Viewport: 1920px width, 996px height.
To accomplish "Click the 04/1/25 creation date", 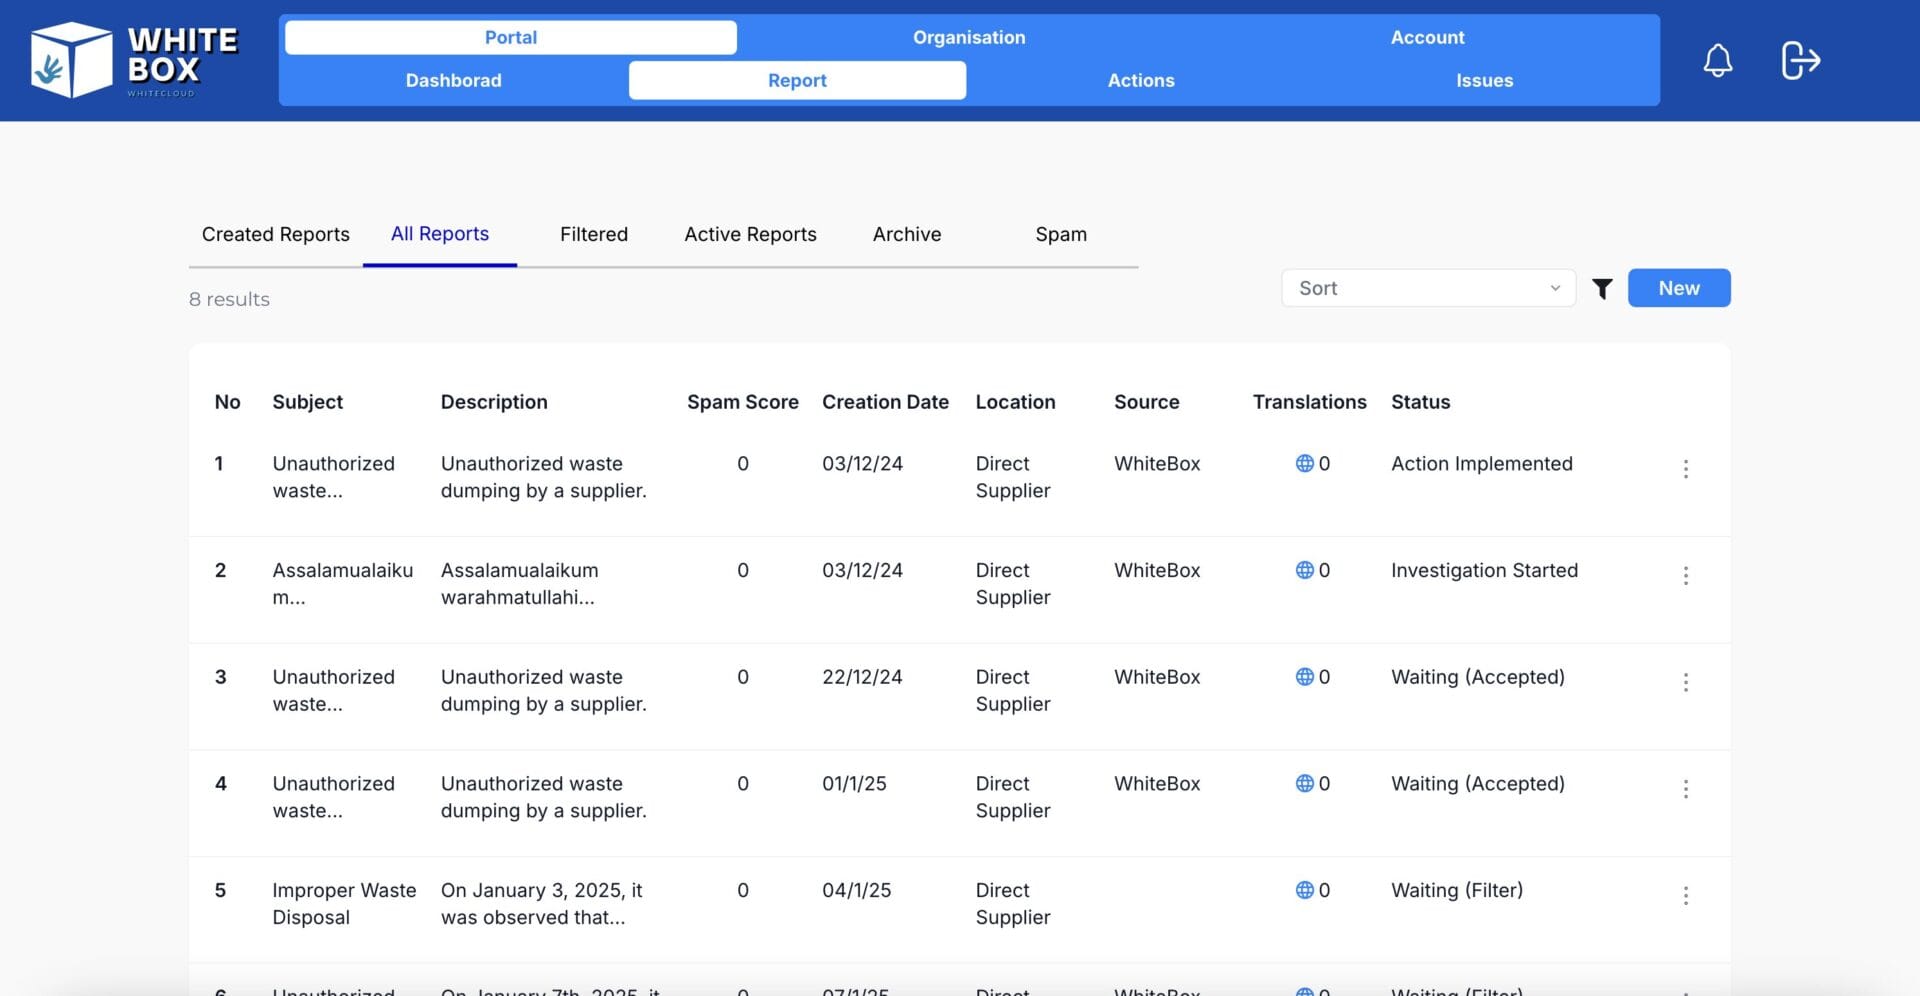I will tap(856, 890).
